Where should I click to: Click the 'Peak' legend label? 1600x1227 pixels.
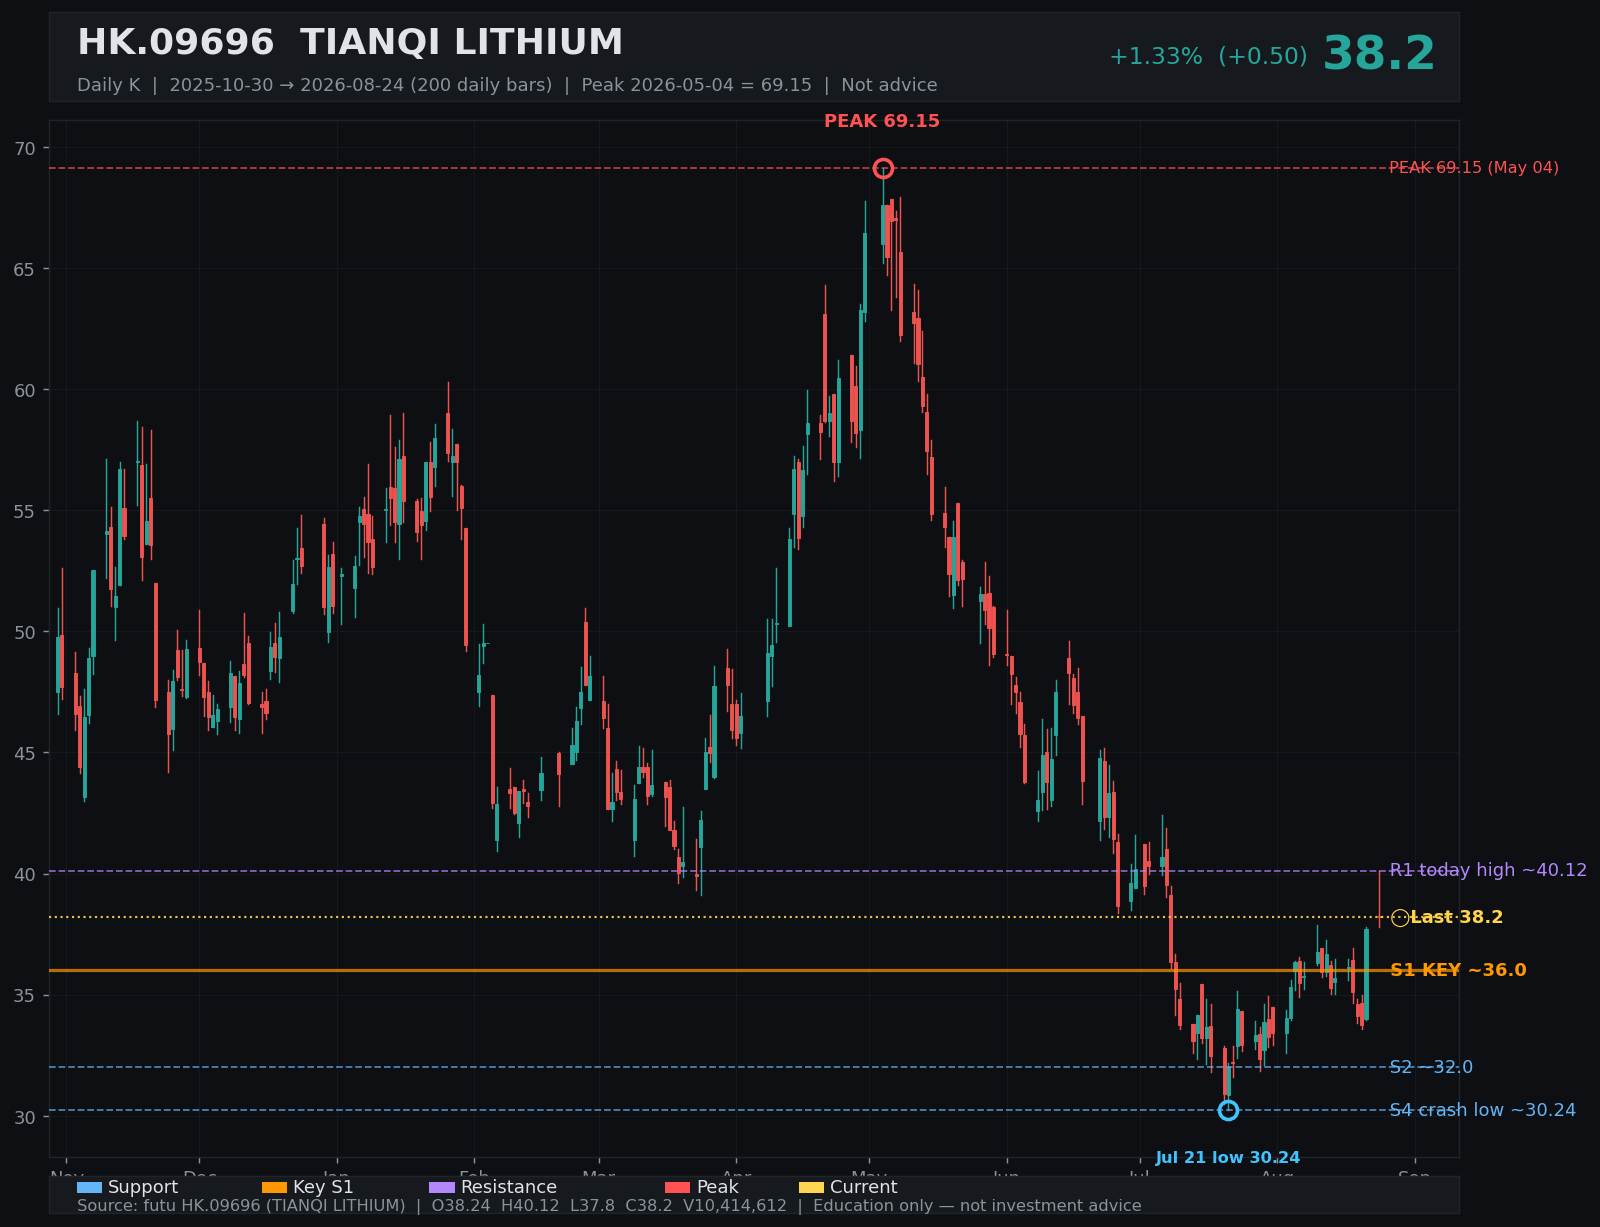(x=718, y=1187)
